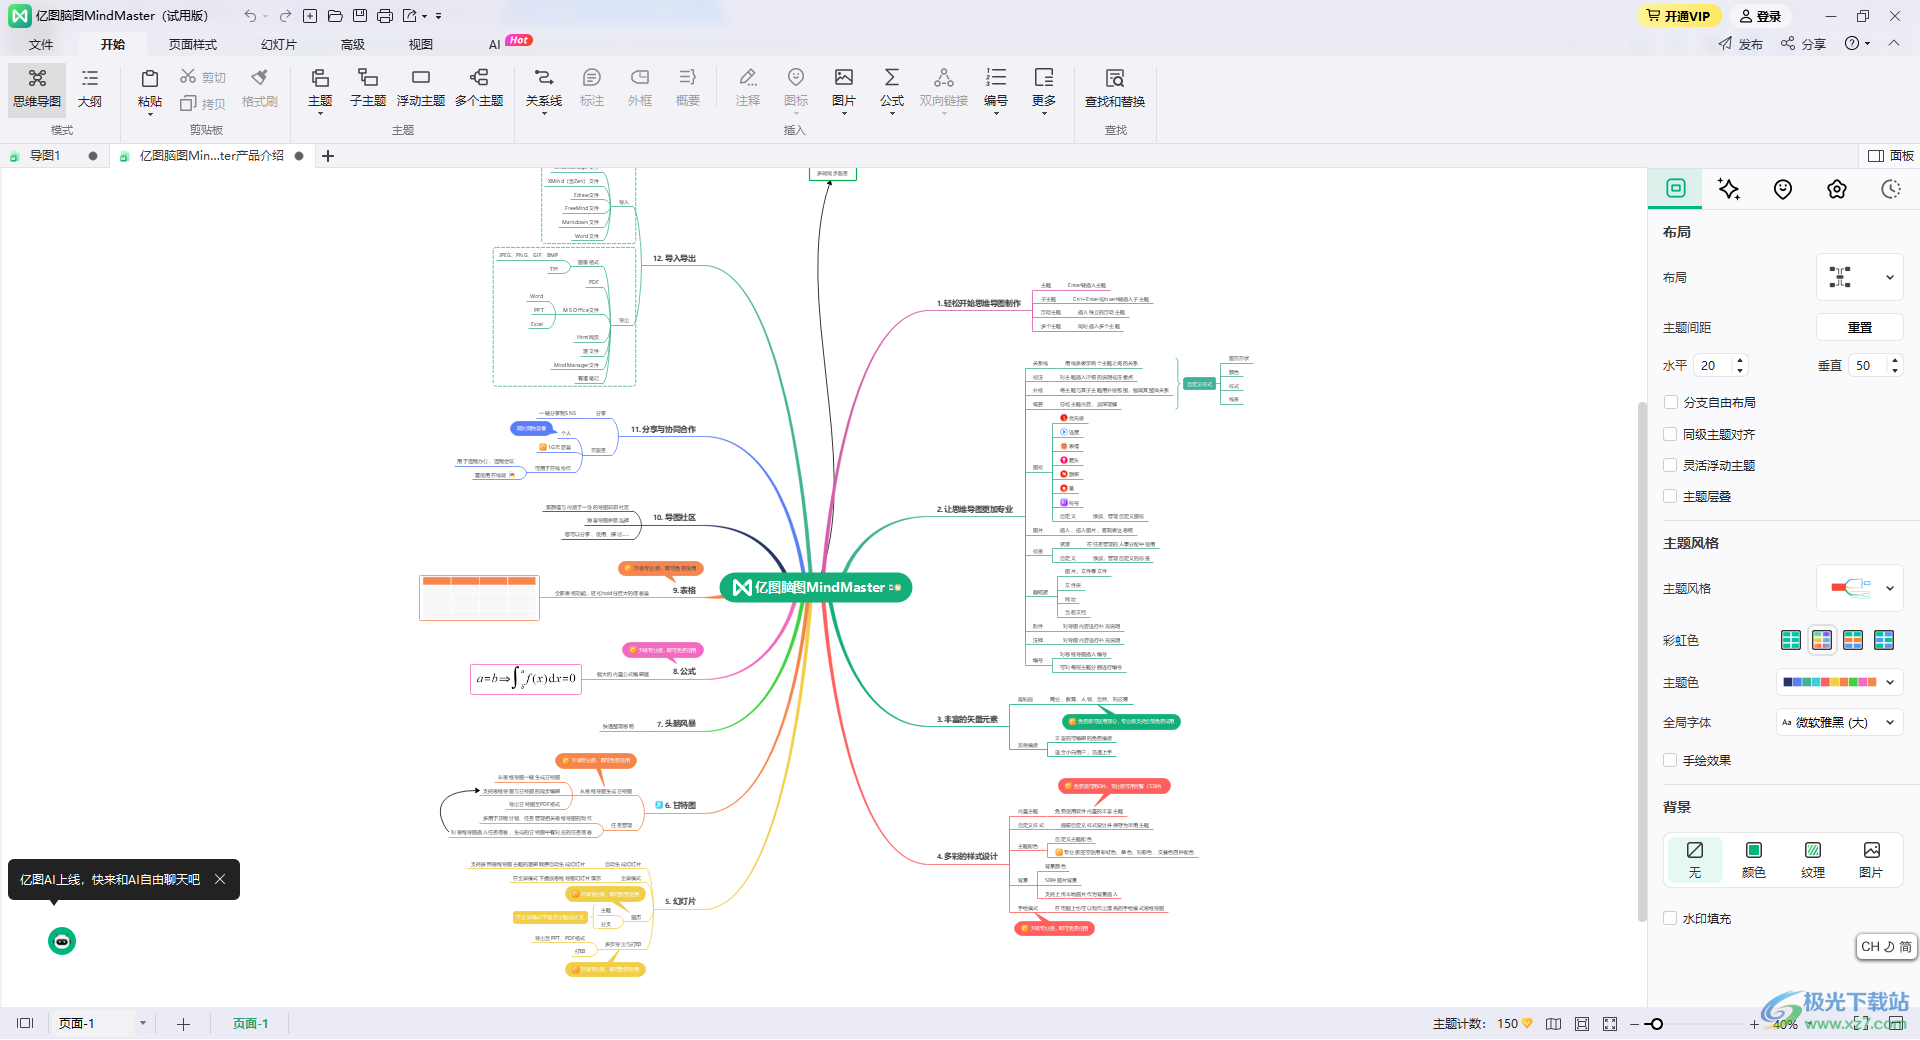Choose Color (颜色) background option
1920x1040 pixels.
[1754, 859]
